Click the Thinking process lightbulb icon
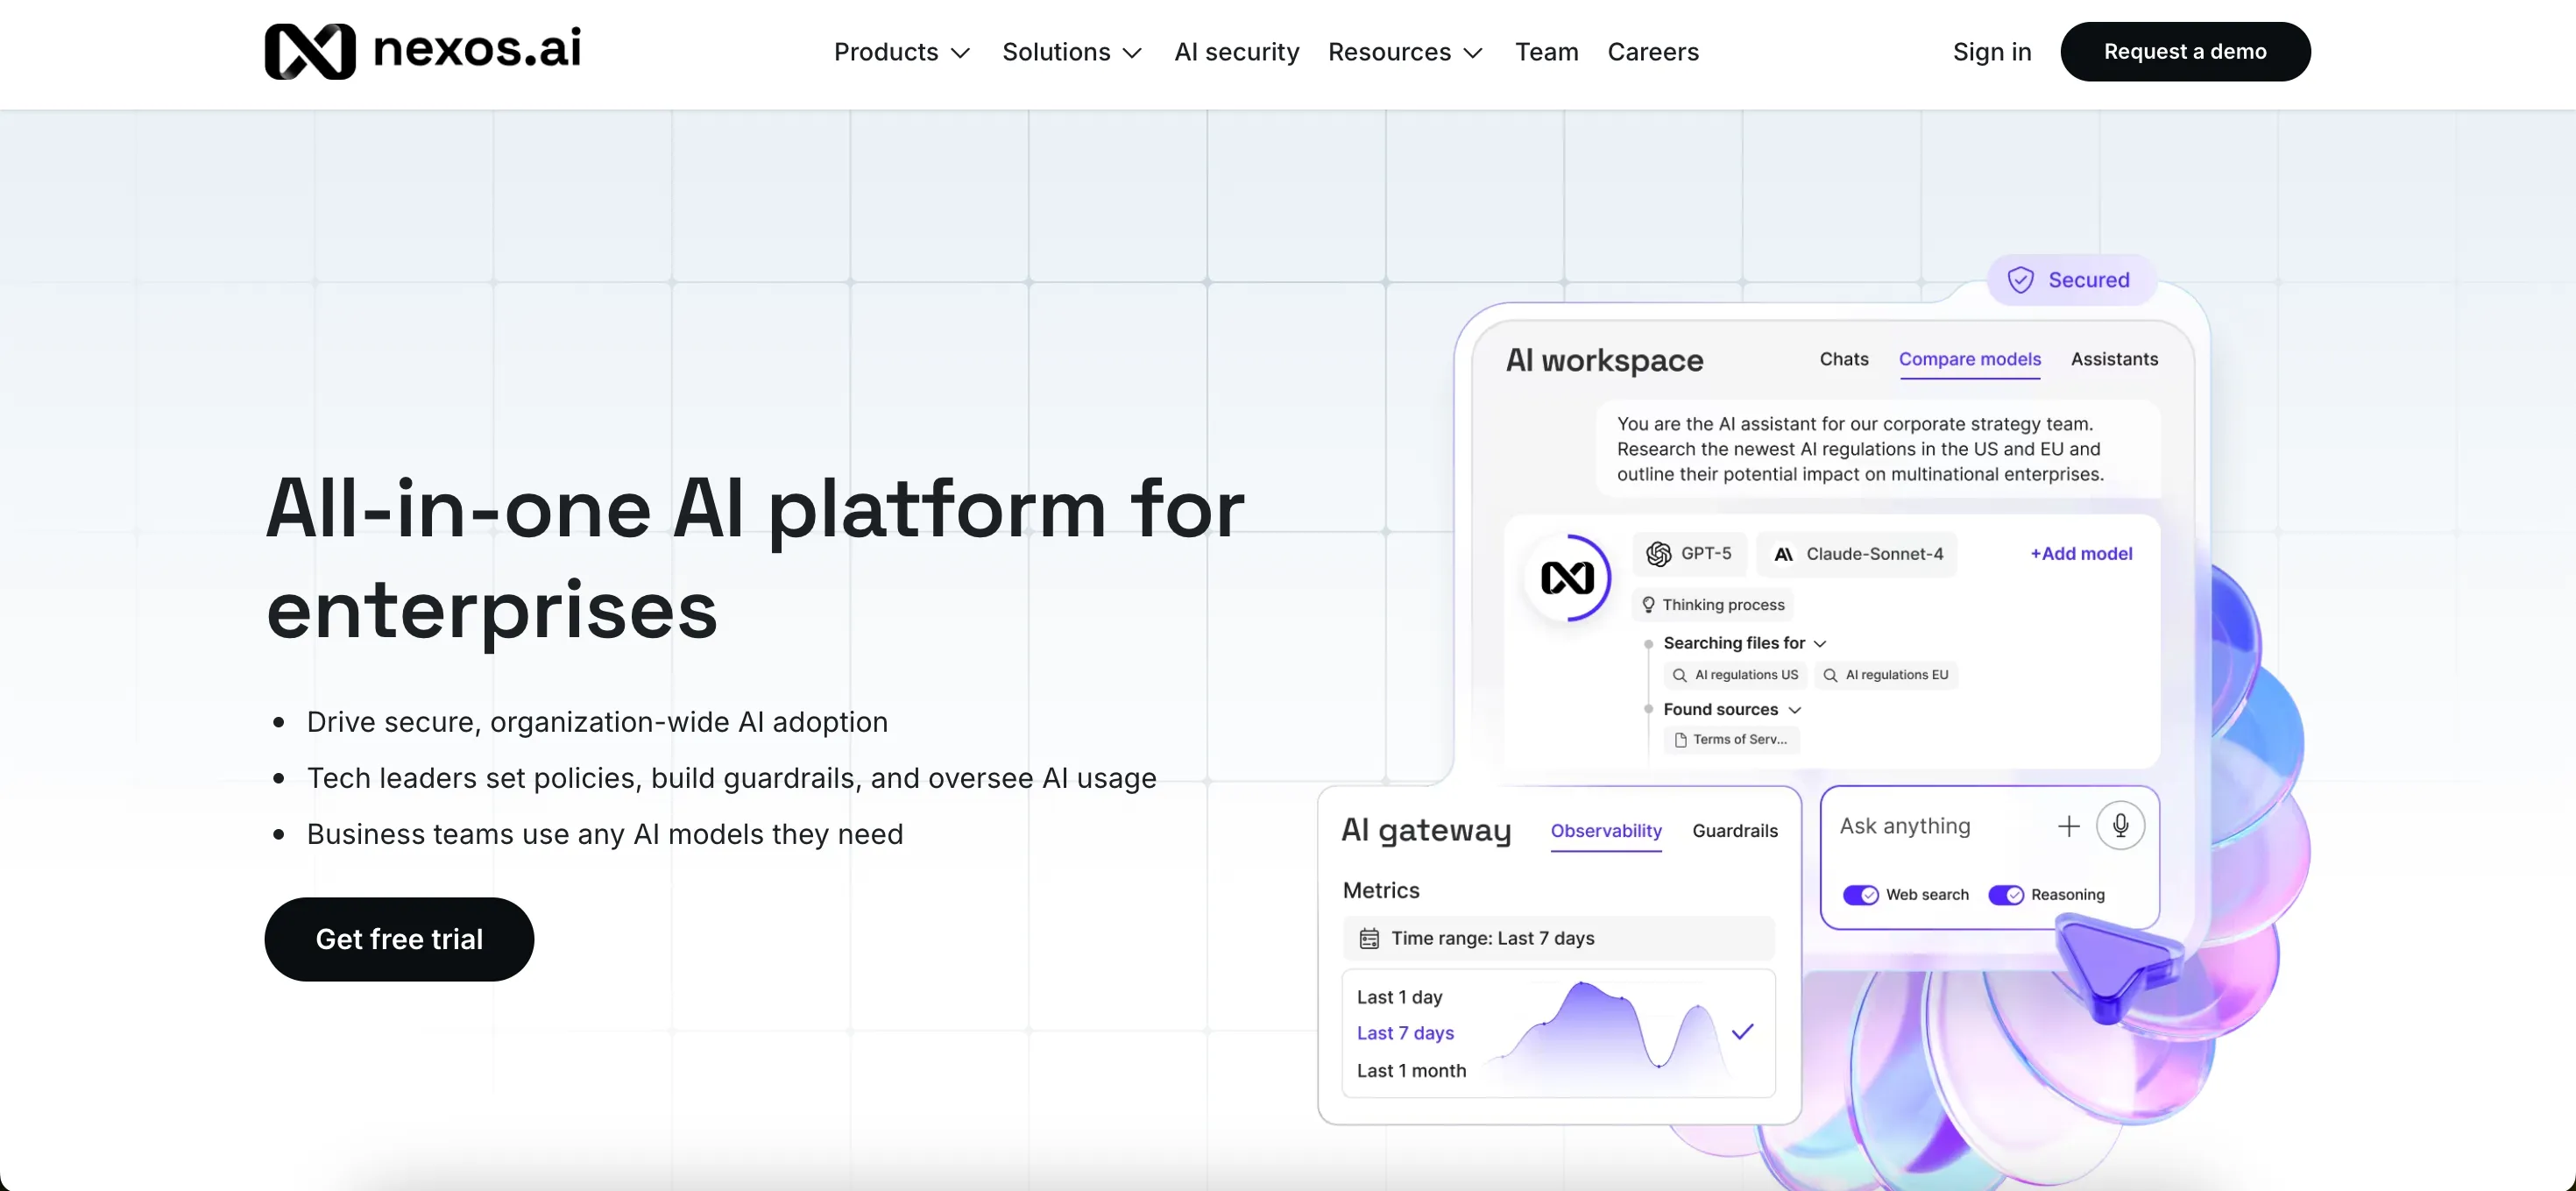2576x1191 pixels. [1648, 605]
